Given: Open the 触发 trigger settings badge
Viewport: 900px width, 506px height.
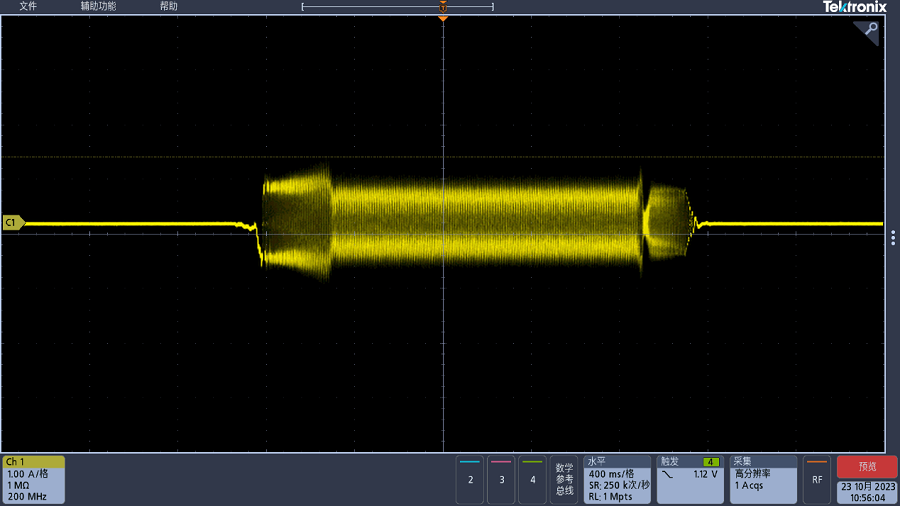Looking at the screenshot, I should coord(690,479).
